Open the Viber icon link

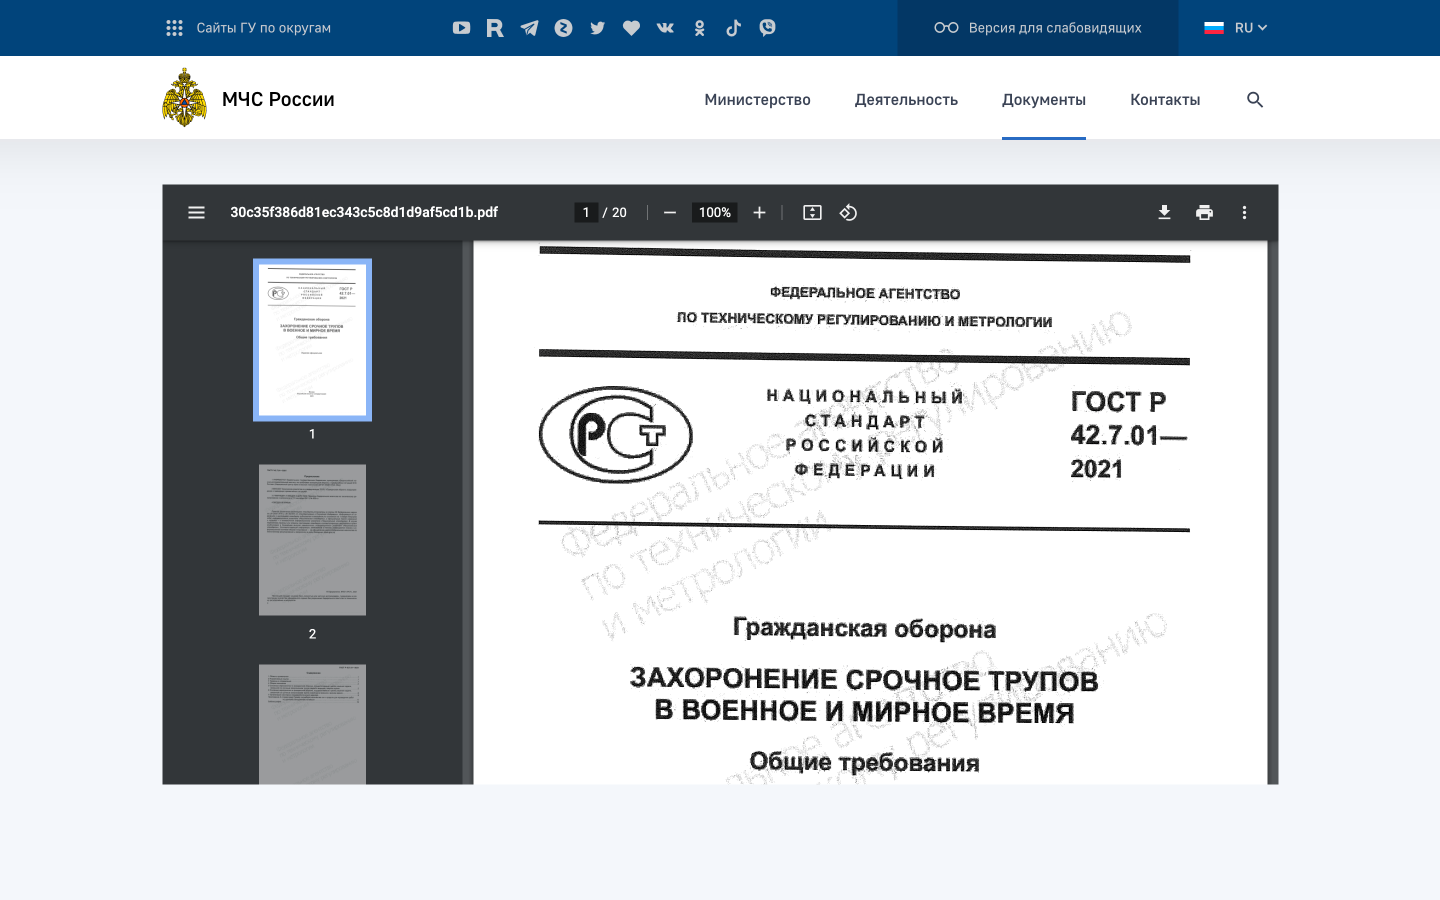(x=767, y=28)
